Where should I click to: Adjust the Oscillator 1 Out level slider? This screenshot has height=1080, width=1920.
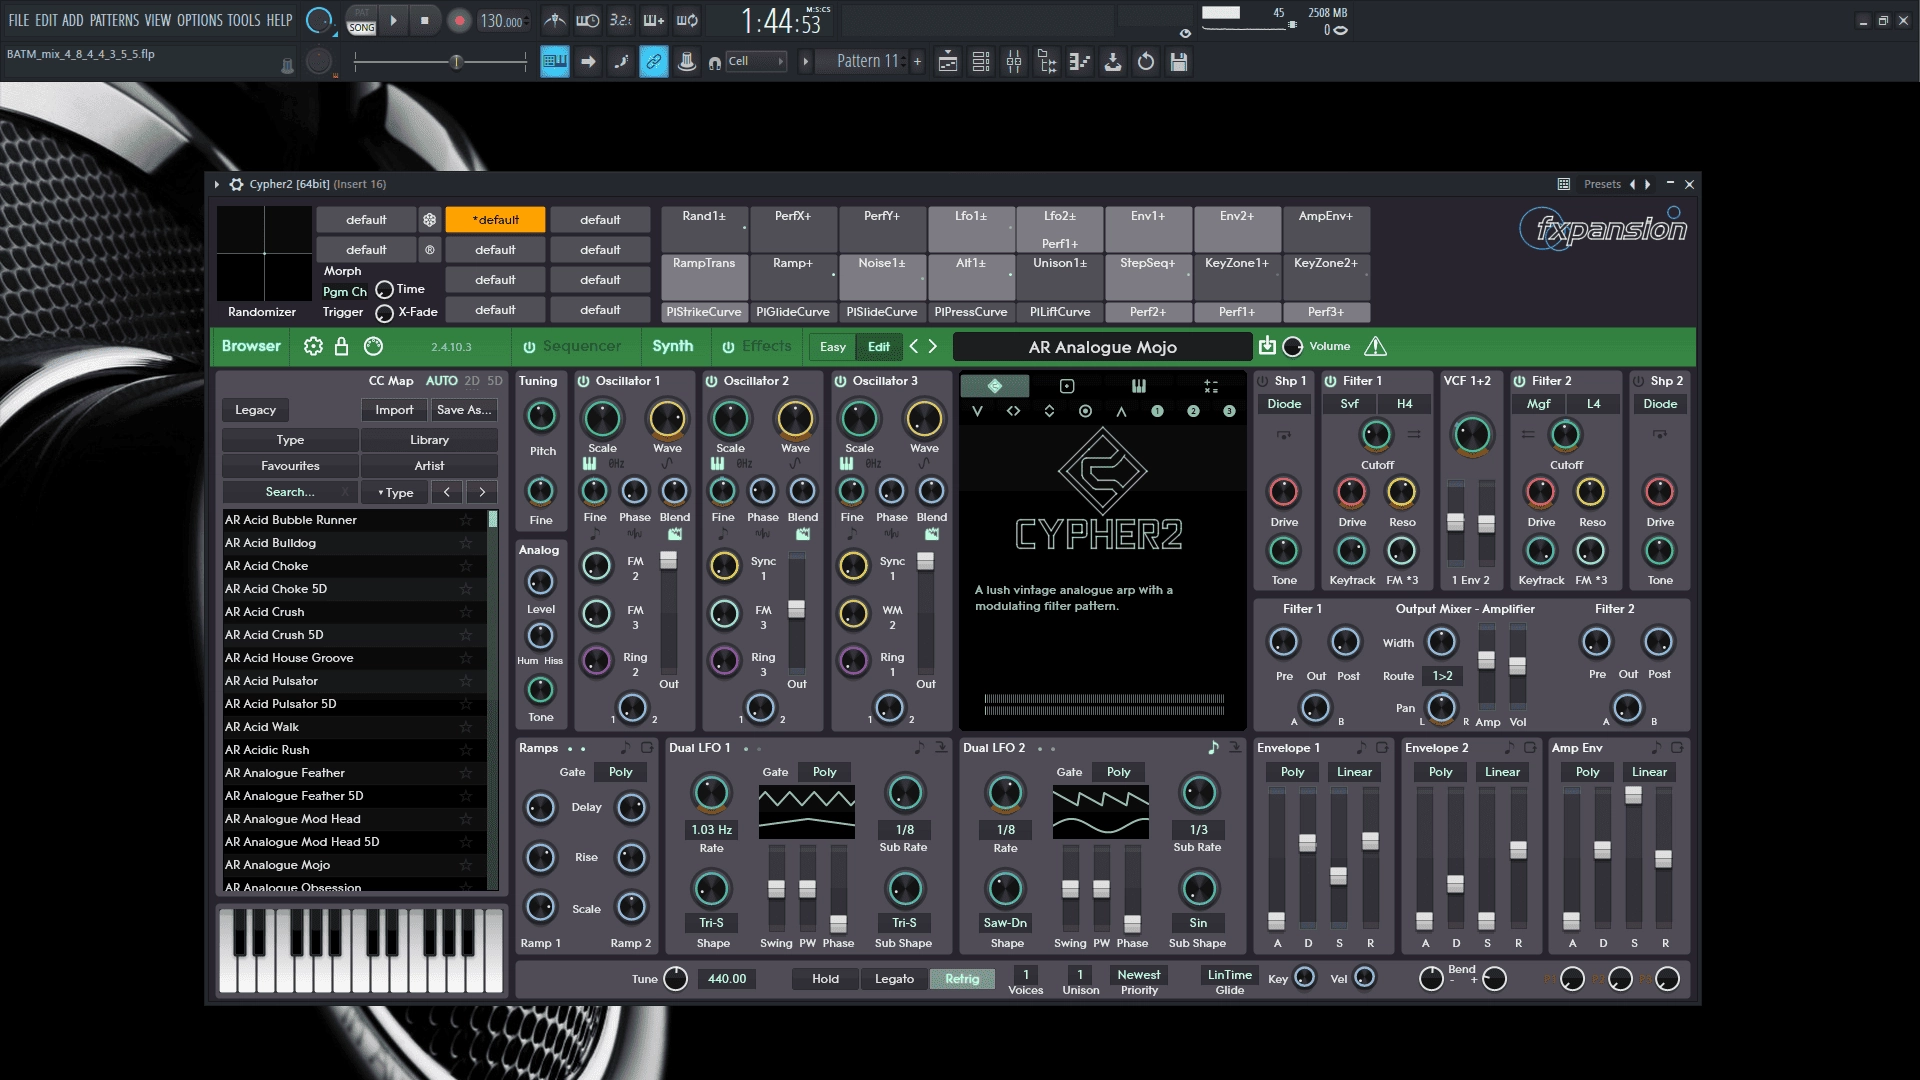coord(668,561)
